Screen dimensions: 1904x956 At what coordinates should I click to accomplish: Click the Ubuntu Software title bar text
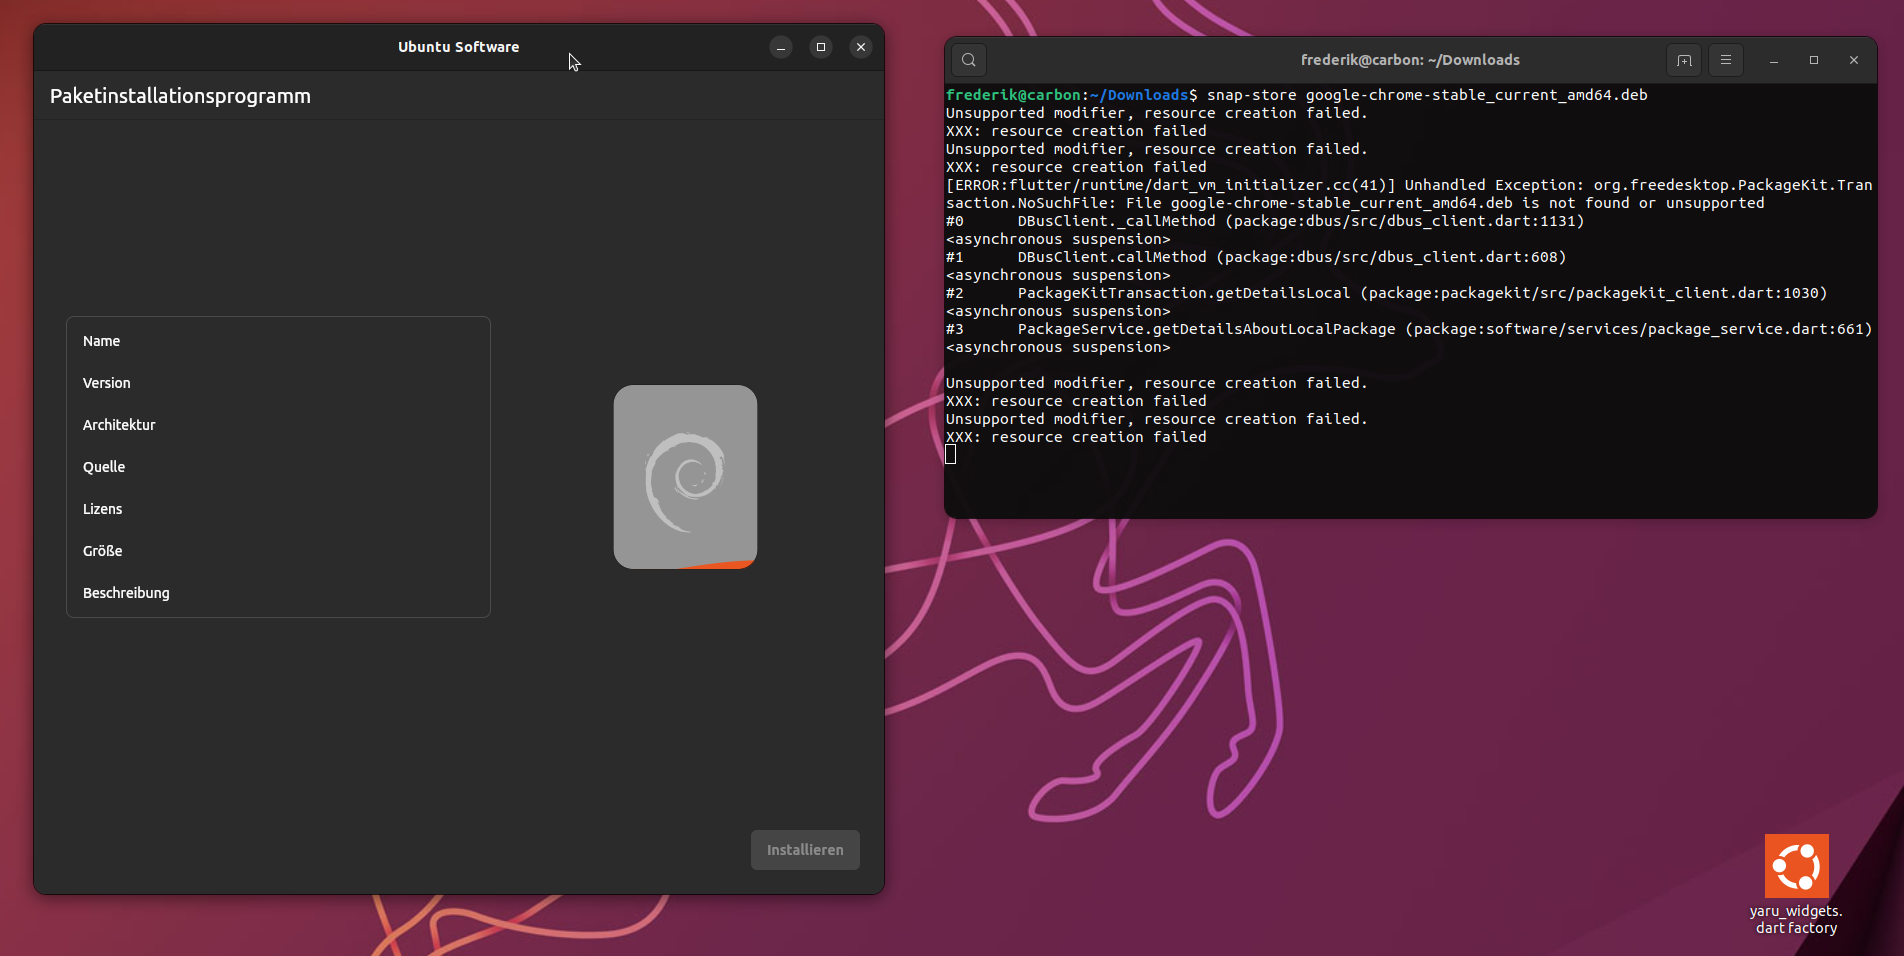[x=459, y=47]
